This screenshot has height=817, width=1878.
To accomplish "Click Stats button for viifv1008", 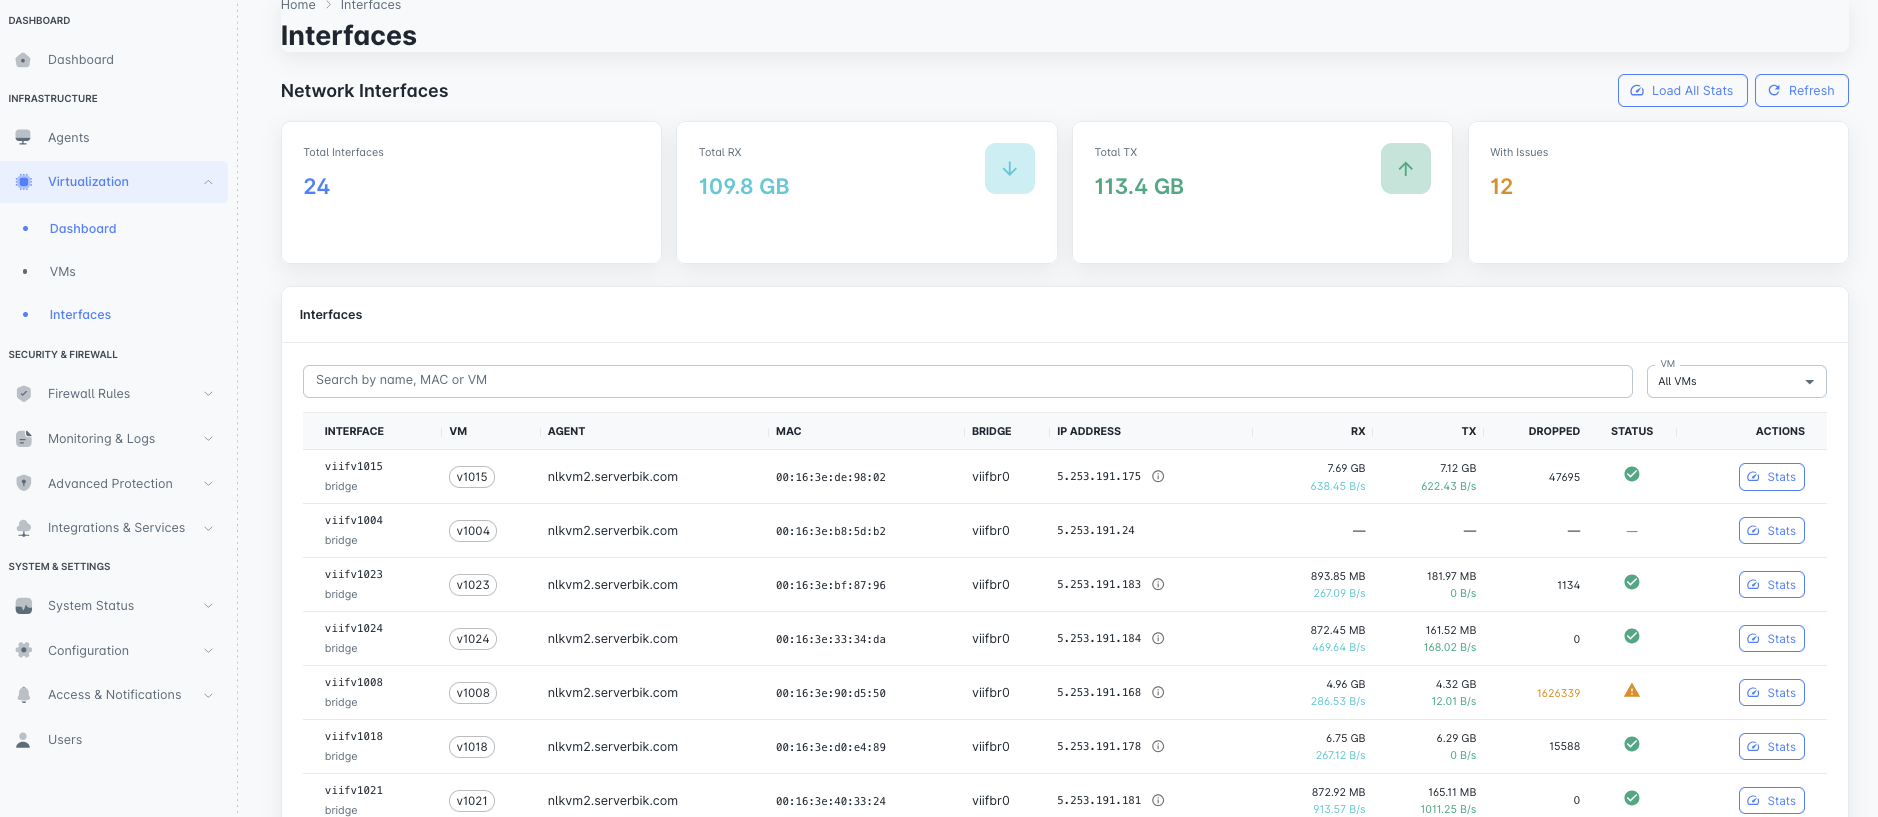I will (x=1772, y=693).
